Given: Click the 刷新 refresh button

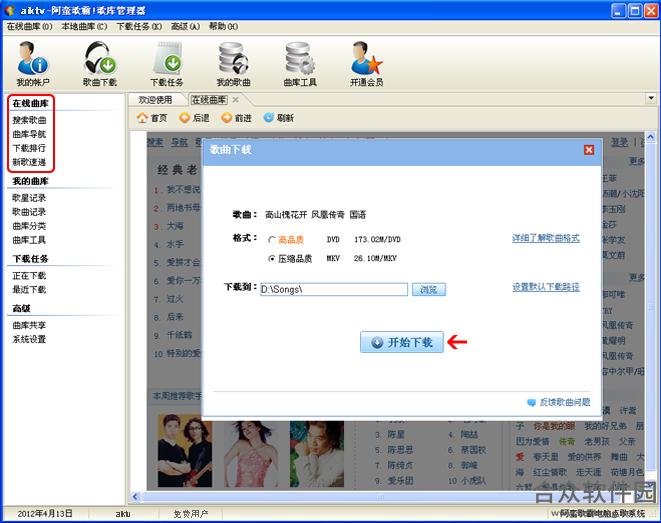Looking at the screenshot, I should [x=279, y=118].
